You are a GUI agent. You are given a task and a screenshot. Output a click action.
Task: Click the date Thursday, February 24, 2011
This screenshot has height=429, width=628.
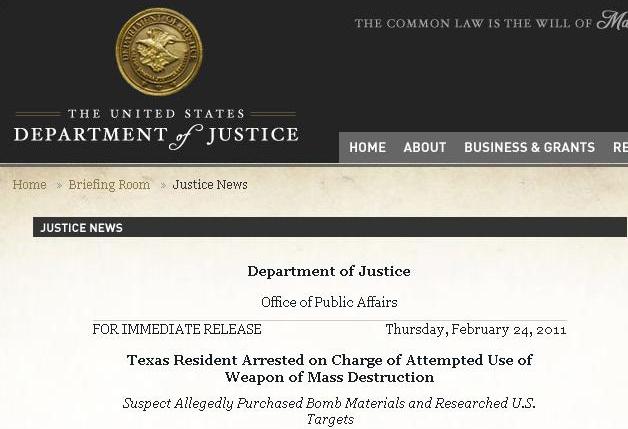(x=475, y=329)
